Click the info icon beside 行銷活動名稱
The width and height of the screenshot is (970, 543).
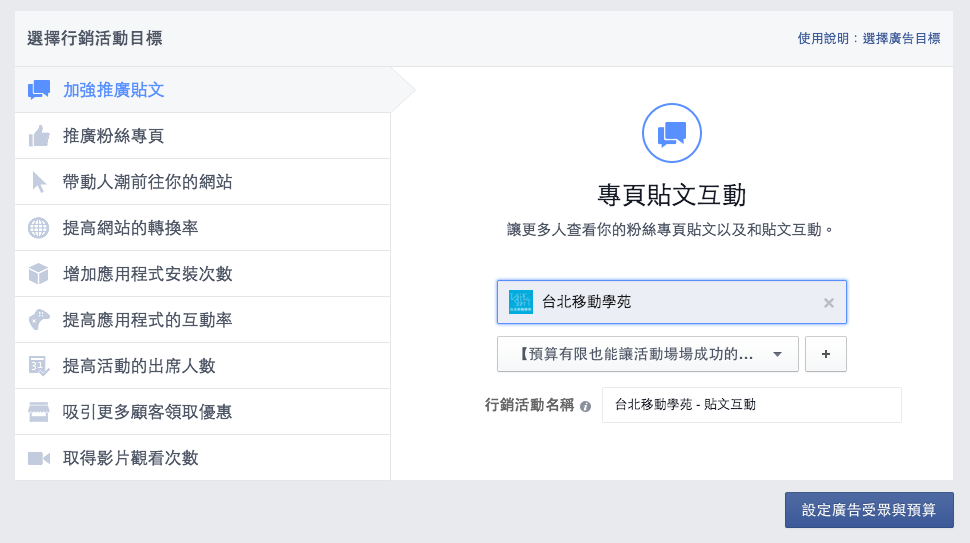[585, 406]
